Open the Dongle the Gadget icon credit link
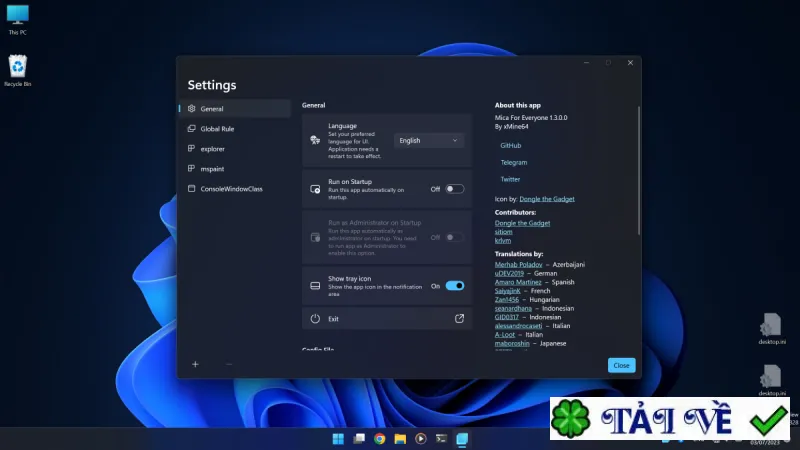 click(547, 199)
